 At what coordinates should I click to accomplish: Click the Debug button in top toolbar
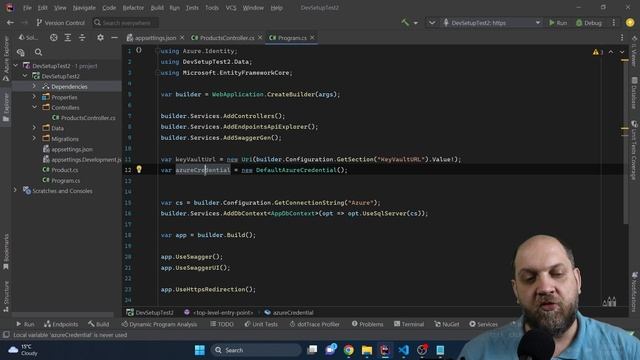(x=589, y=23)
